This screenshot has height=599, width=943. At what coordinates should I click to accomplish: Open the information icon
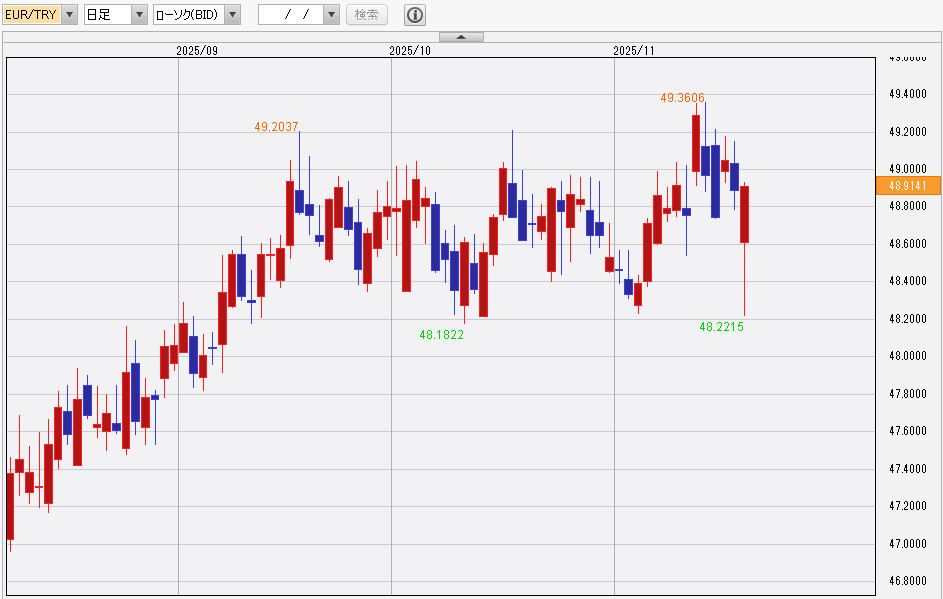point(415,14)
